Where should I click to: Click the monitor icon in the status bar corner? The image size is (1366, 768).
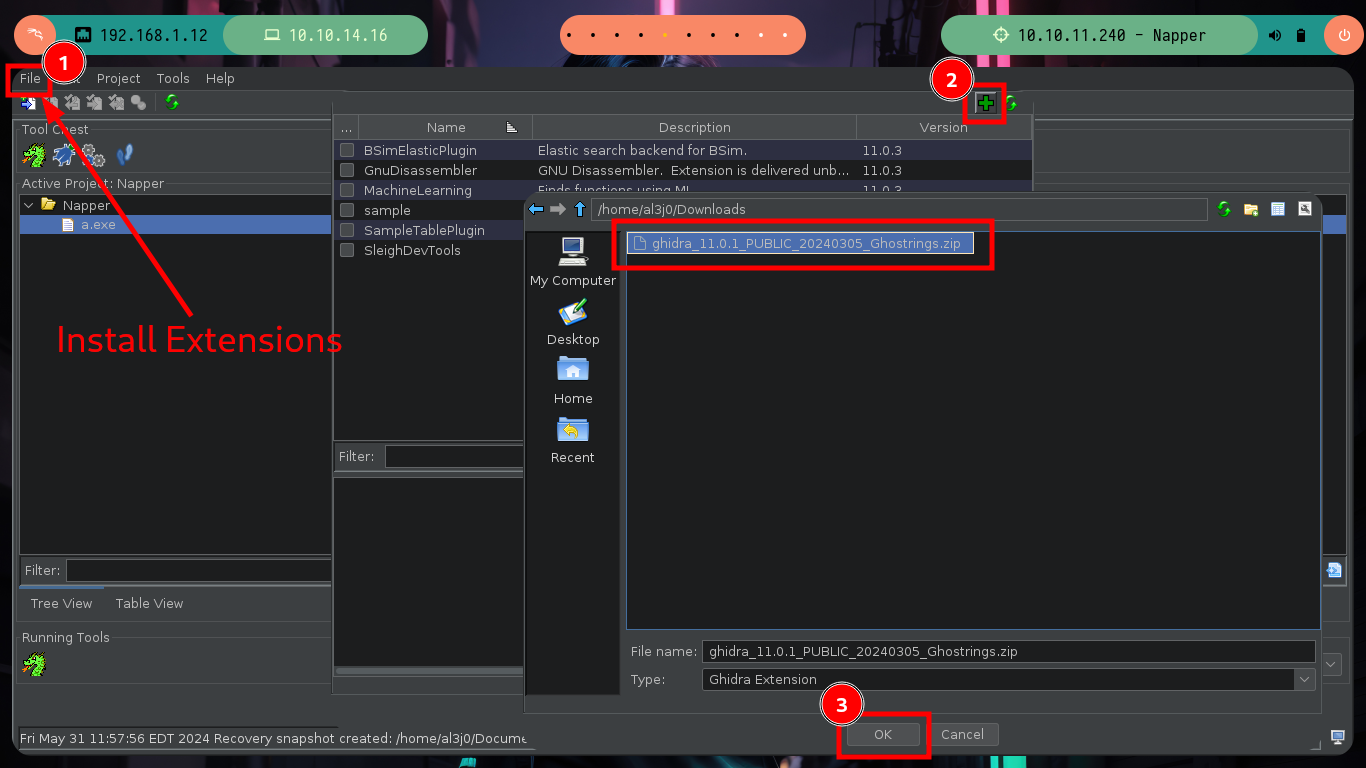[1338, 738]
